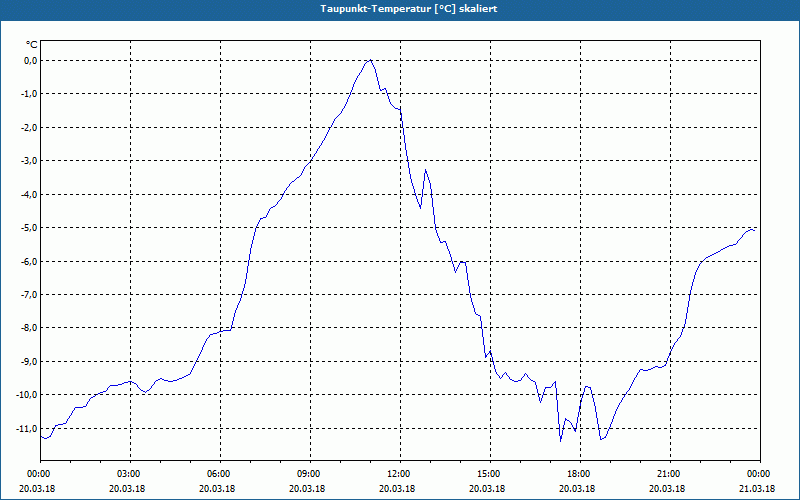Viewport: 800px width, 500px height.
Task: Click the -4,0 y-axis label
Action: tap(29, 194)
